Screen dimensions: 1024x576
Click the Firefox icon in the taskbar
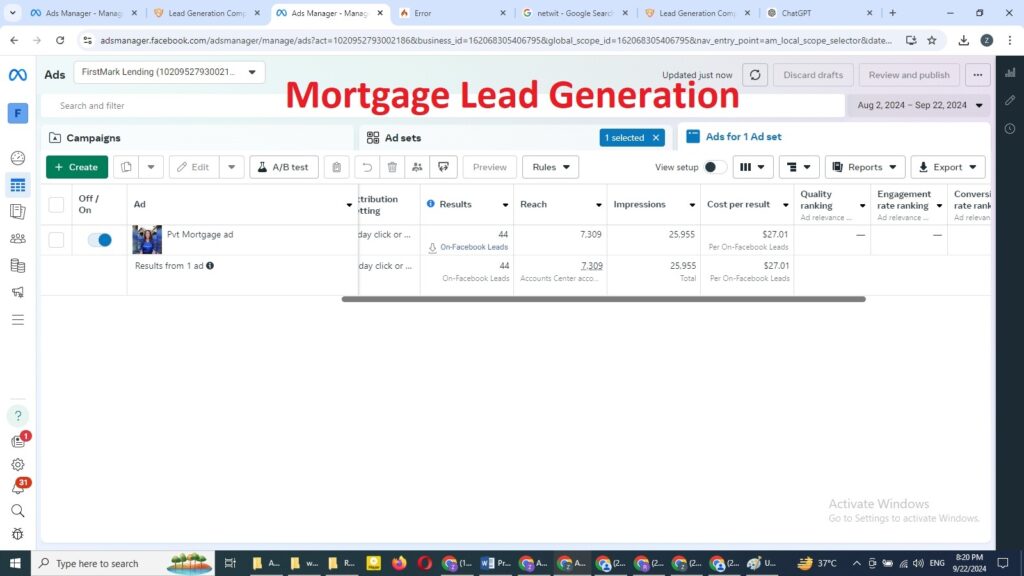tap(399, 563)
